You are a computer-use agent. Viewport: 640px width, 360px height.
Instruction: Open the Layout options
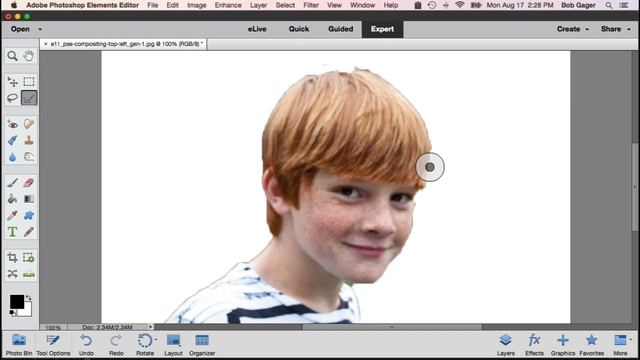pos(173,345)
